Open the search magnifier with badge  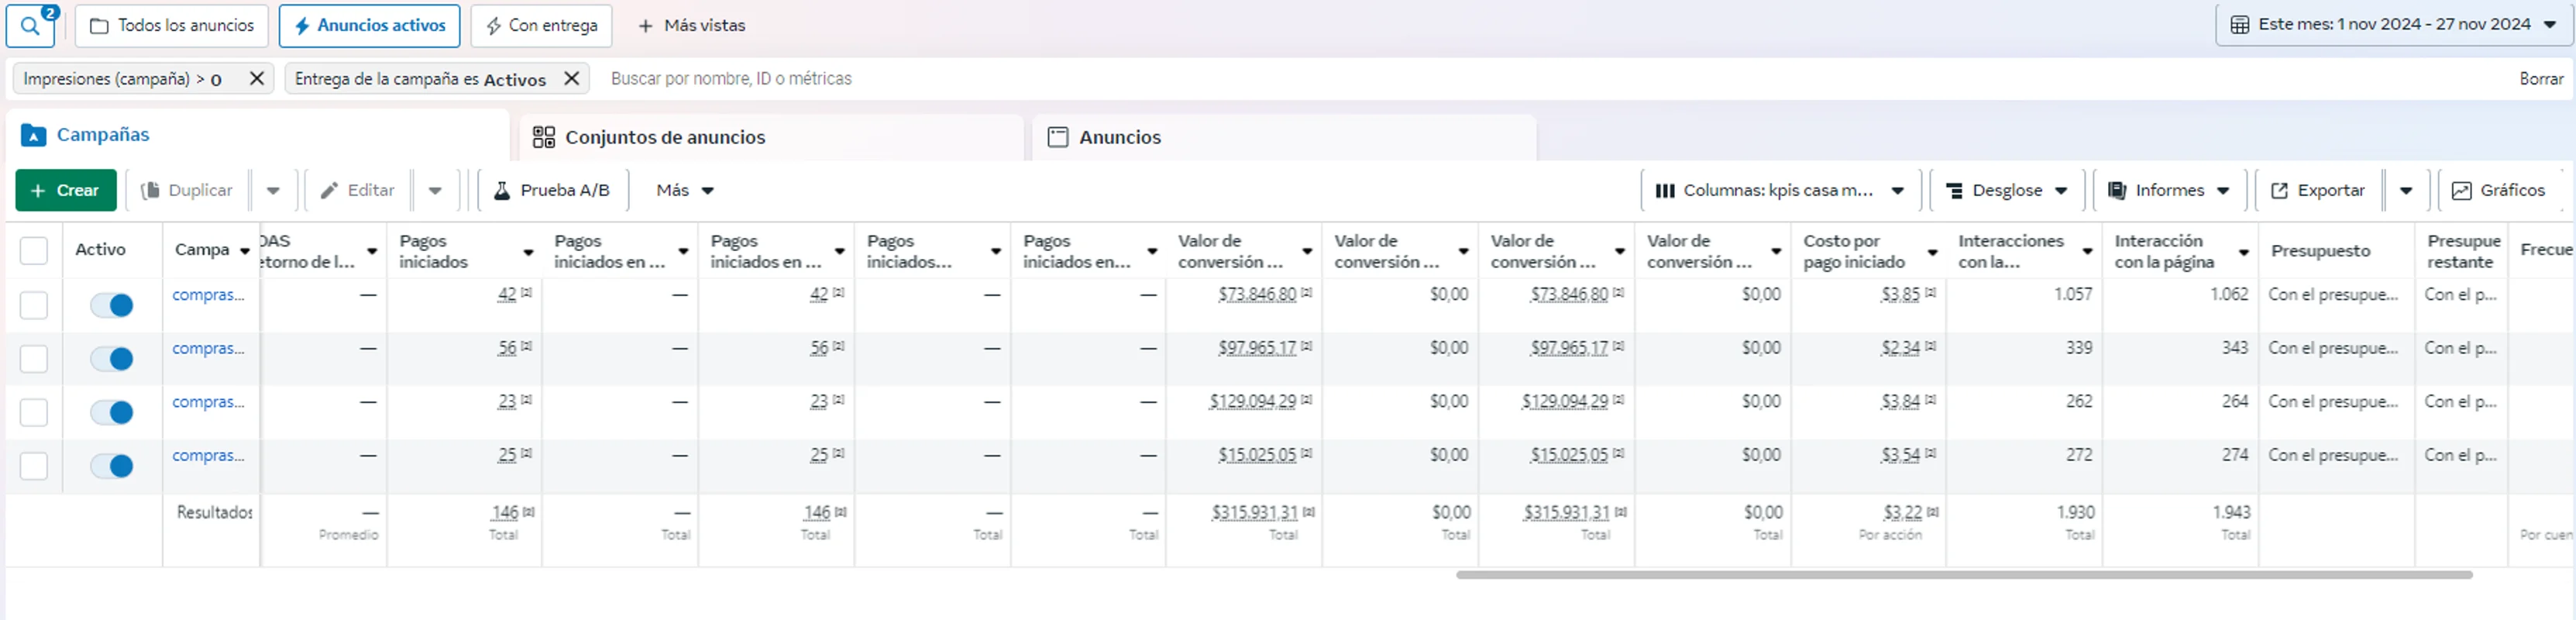[30, 25]
